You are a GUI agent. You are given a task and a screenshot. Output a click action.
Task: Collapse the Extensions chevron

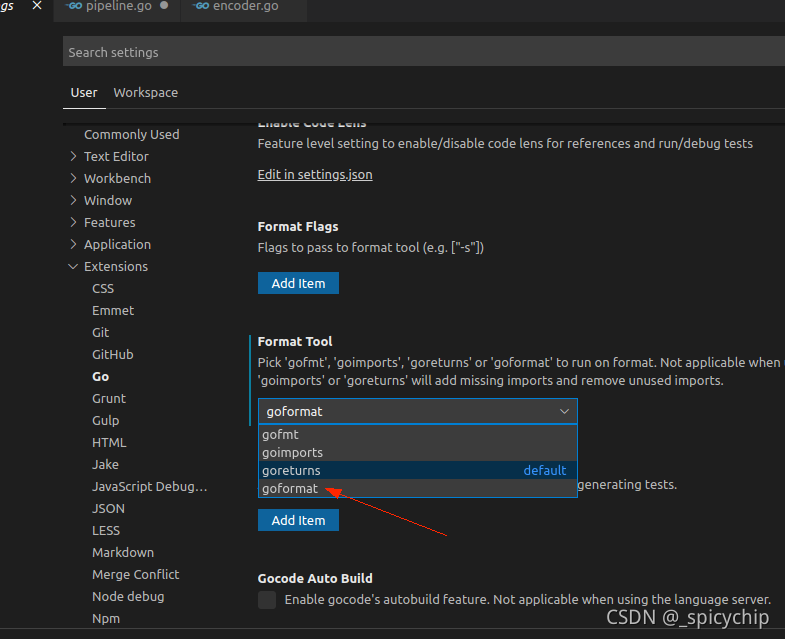click(x=73, y=266)
